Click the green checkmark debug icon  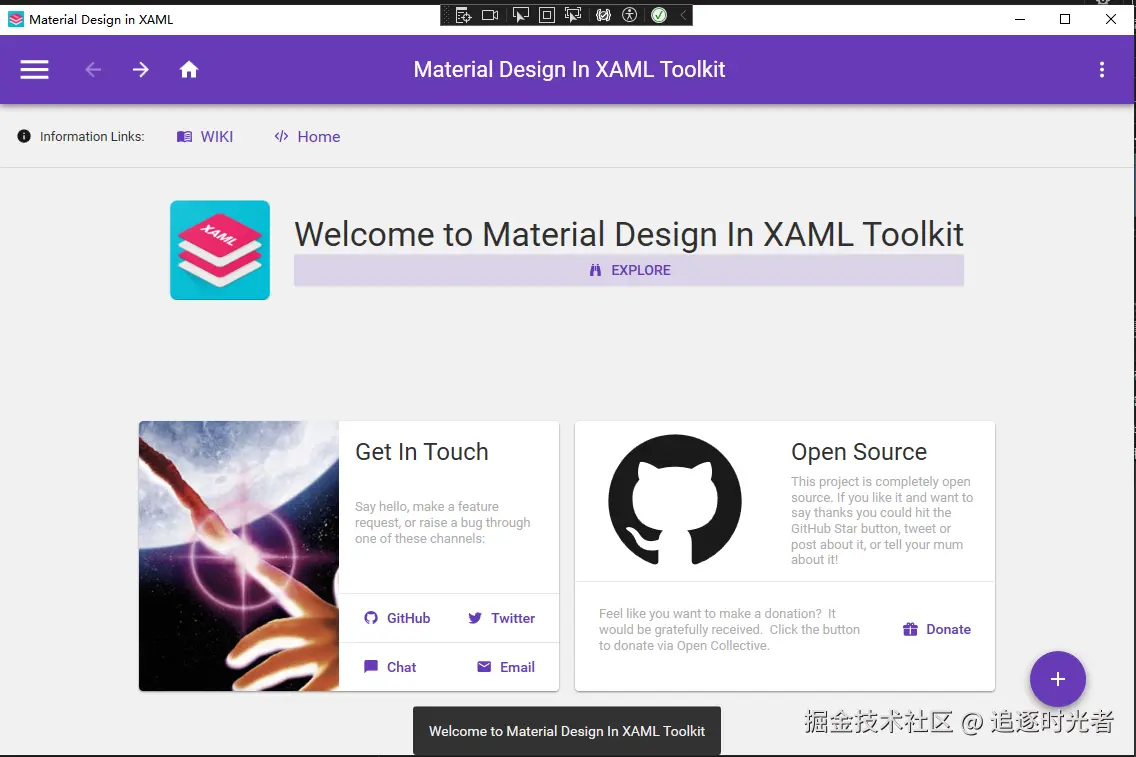click(x=659, y=15)
